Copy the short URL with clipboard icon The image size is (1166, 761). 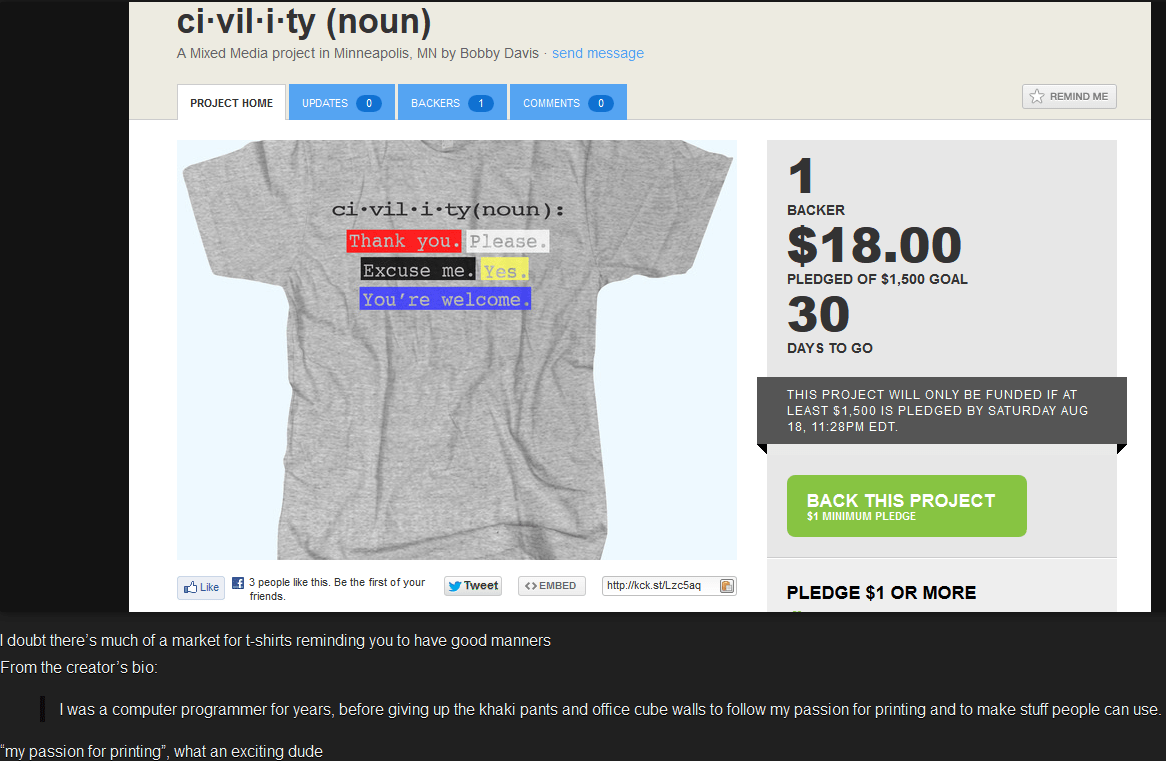(x=727, y=586)
